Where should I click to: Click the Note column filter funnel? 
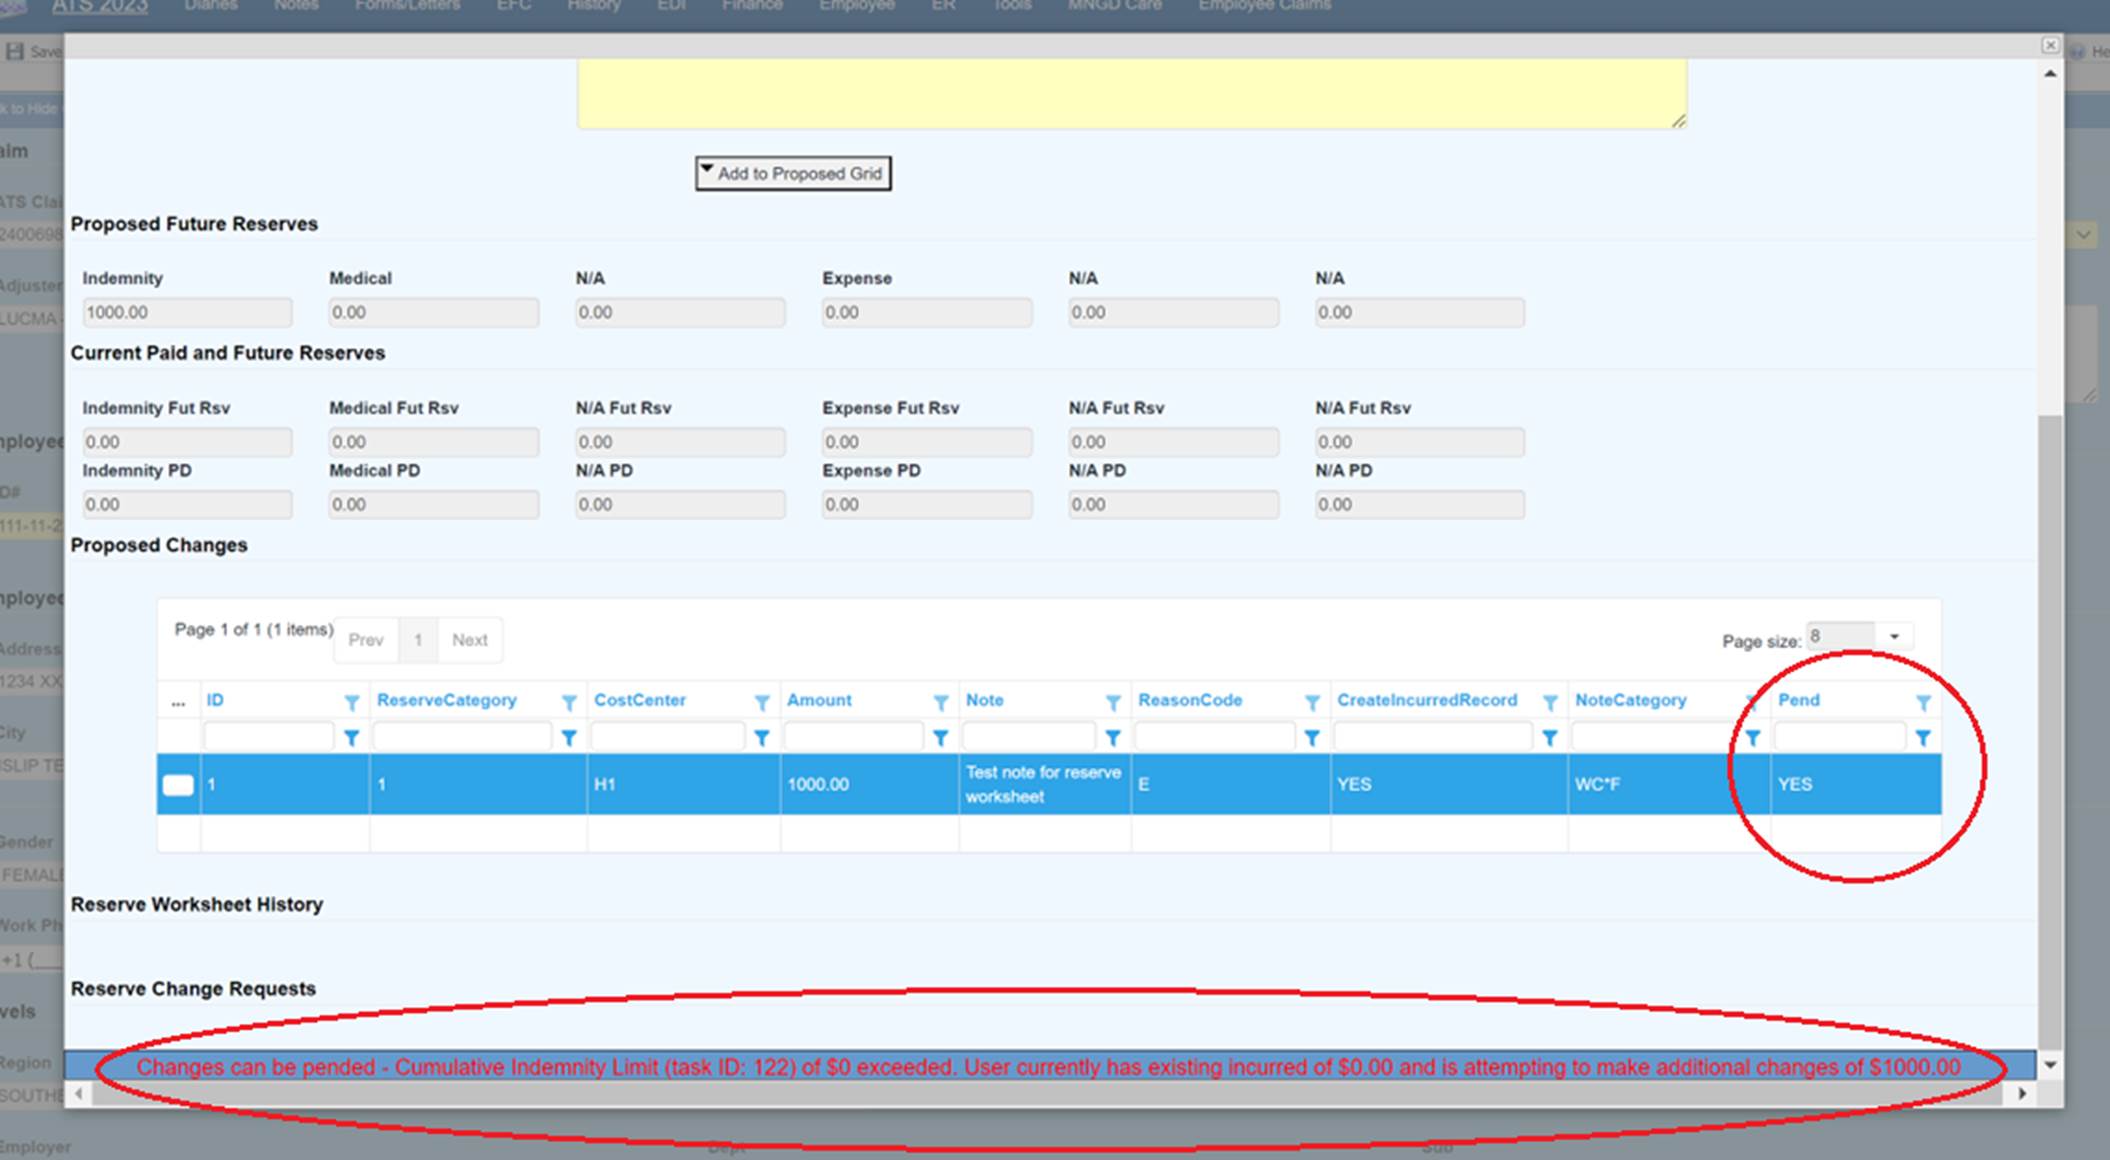1112,703
